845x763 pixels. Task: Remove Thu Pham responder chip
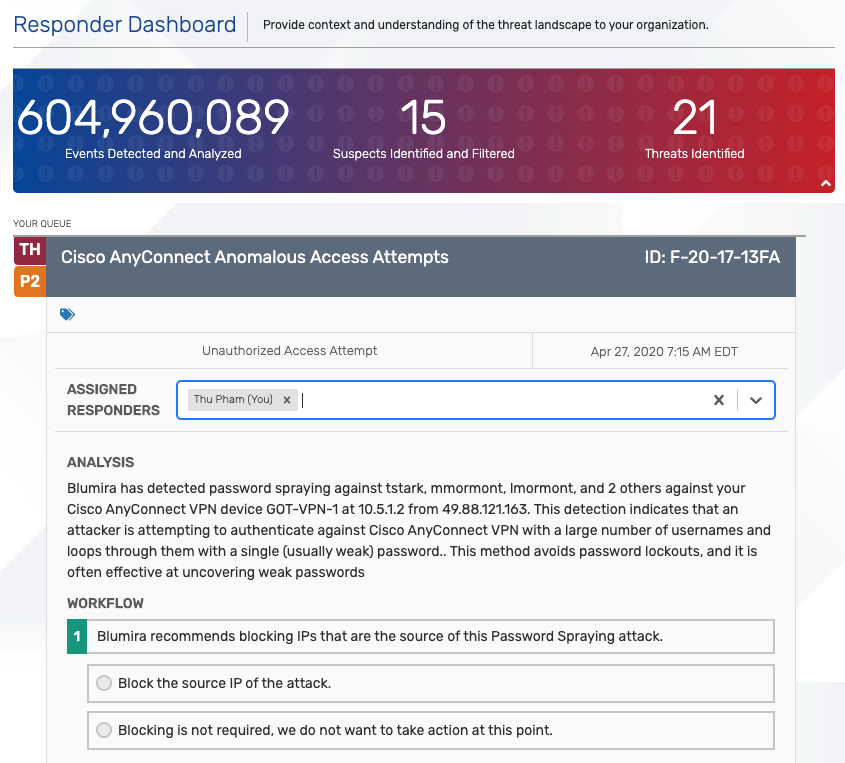287,400
